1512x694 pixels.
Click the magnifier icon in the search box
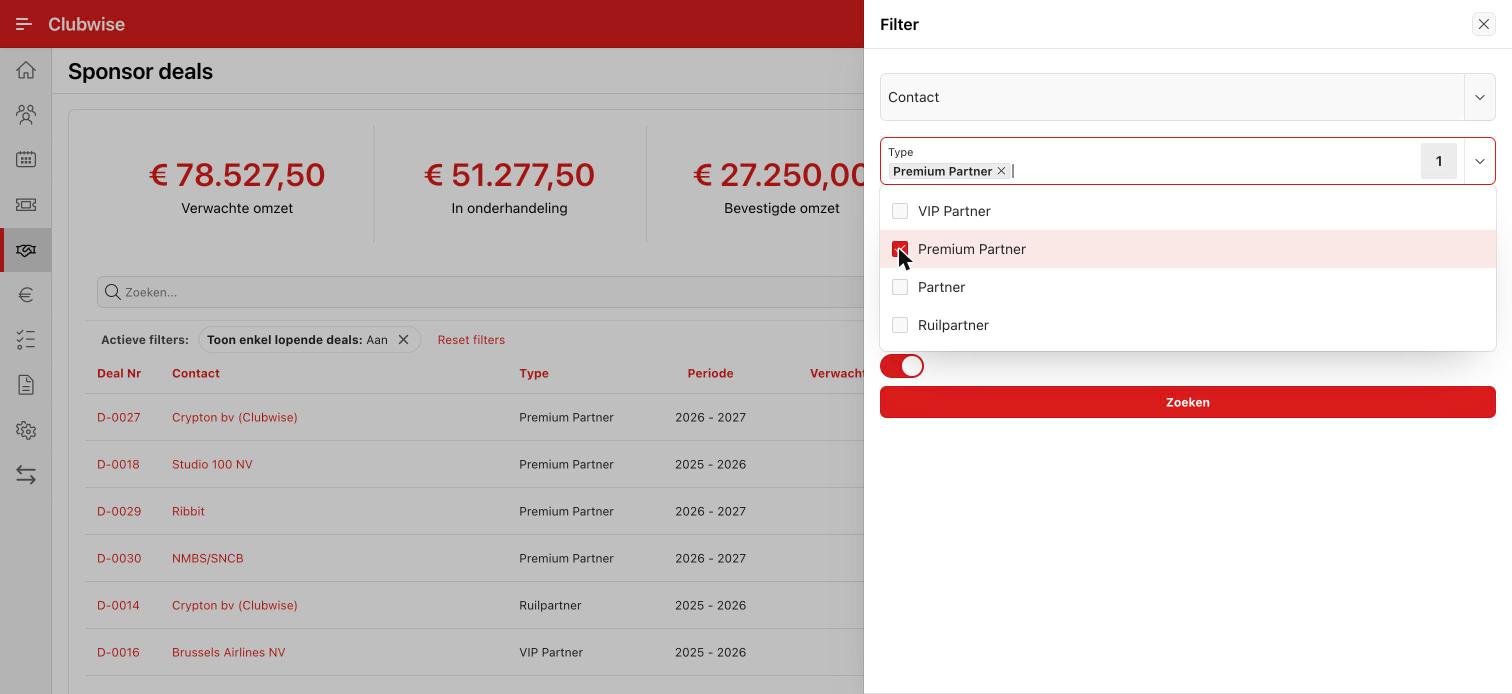coord(113,292)
